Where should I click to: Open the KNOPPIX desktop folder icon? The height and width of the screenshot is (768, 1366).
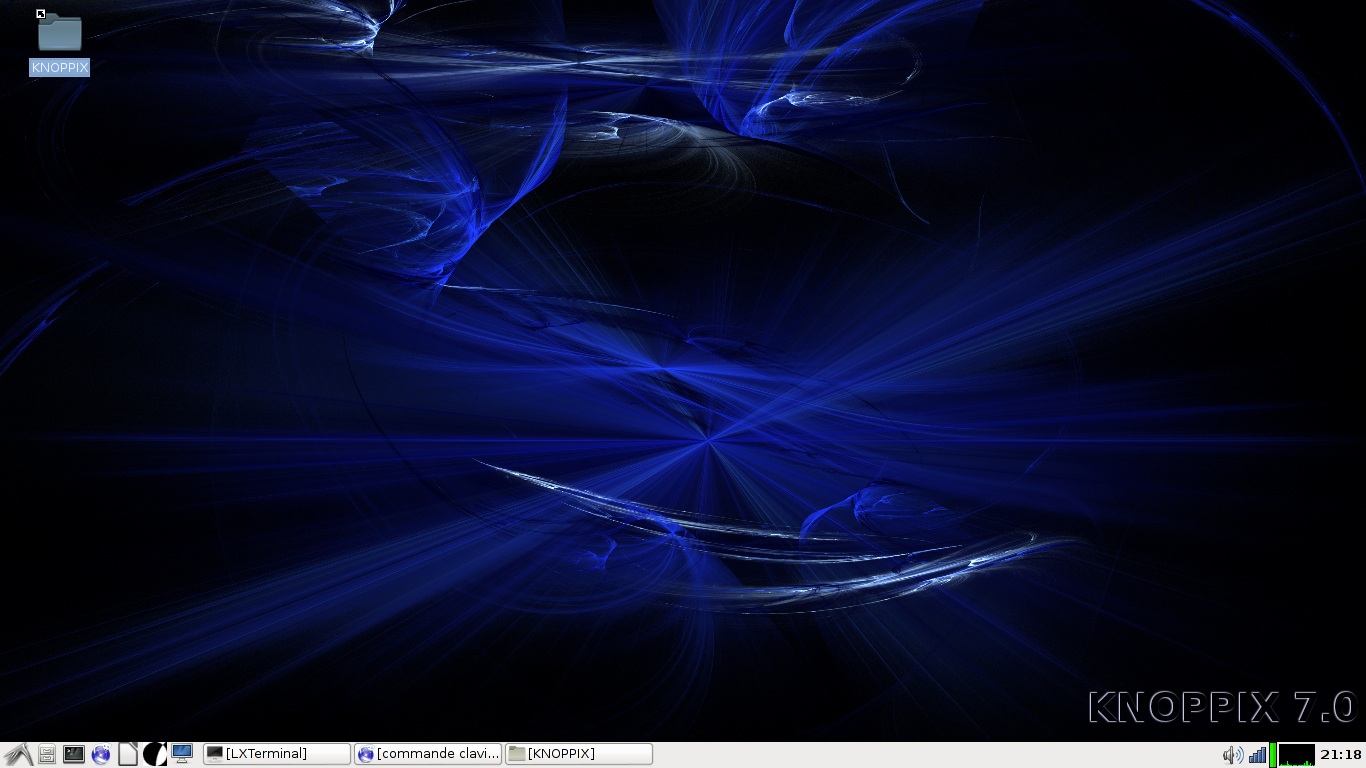(60, 33)
